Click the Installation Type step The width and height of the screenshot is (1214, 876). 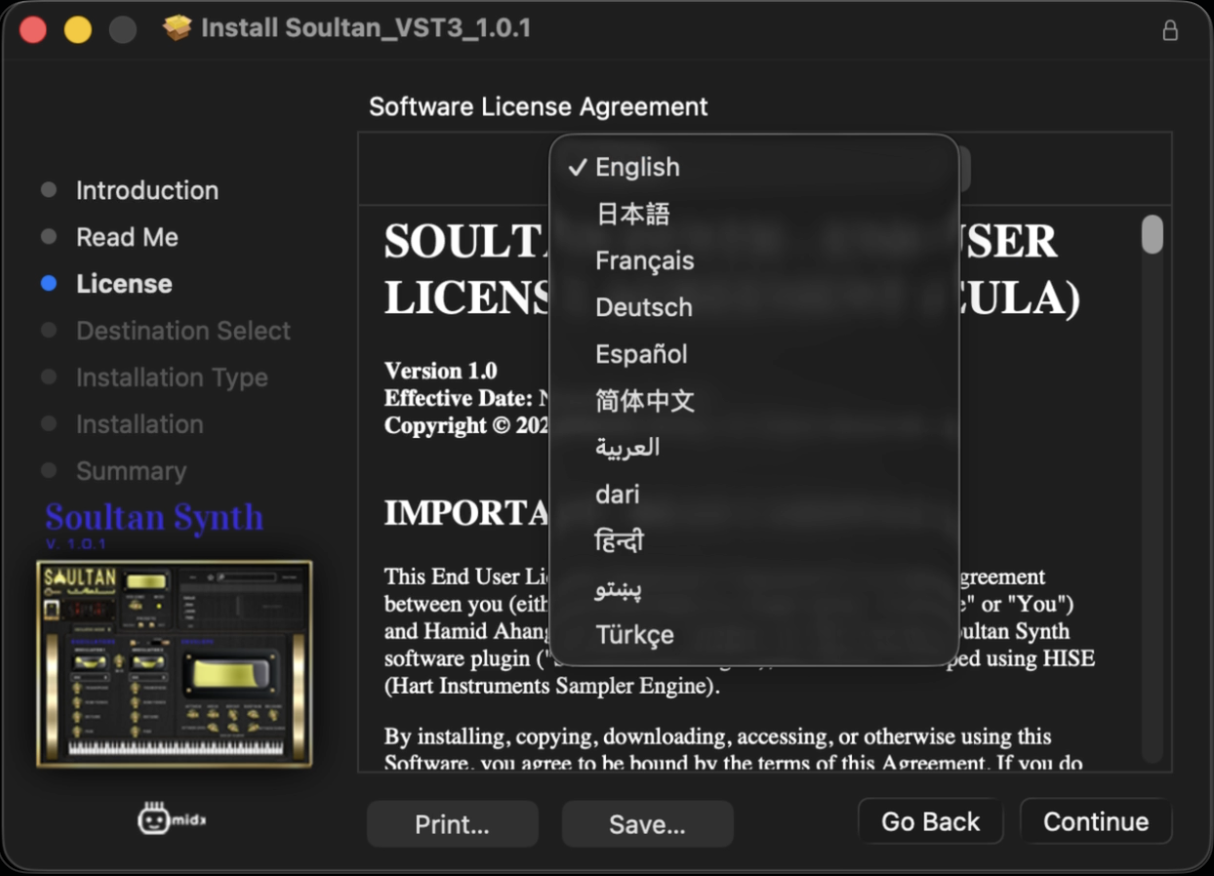pyautogui.click(x=172, y=378)
